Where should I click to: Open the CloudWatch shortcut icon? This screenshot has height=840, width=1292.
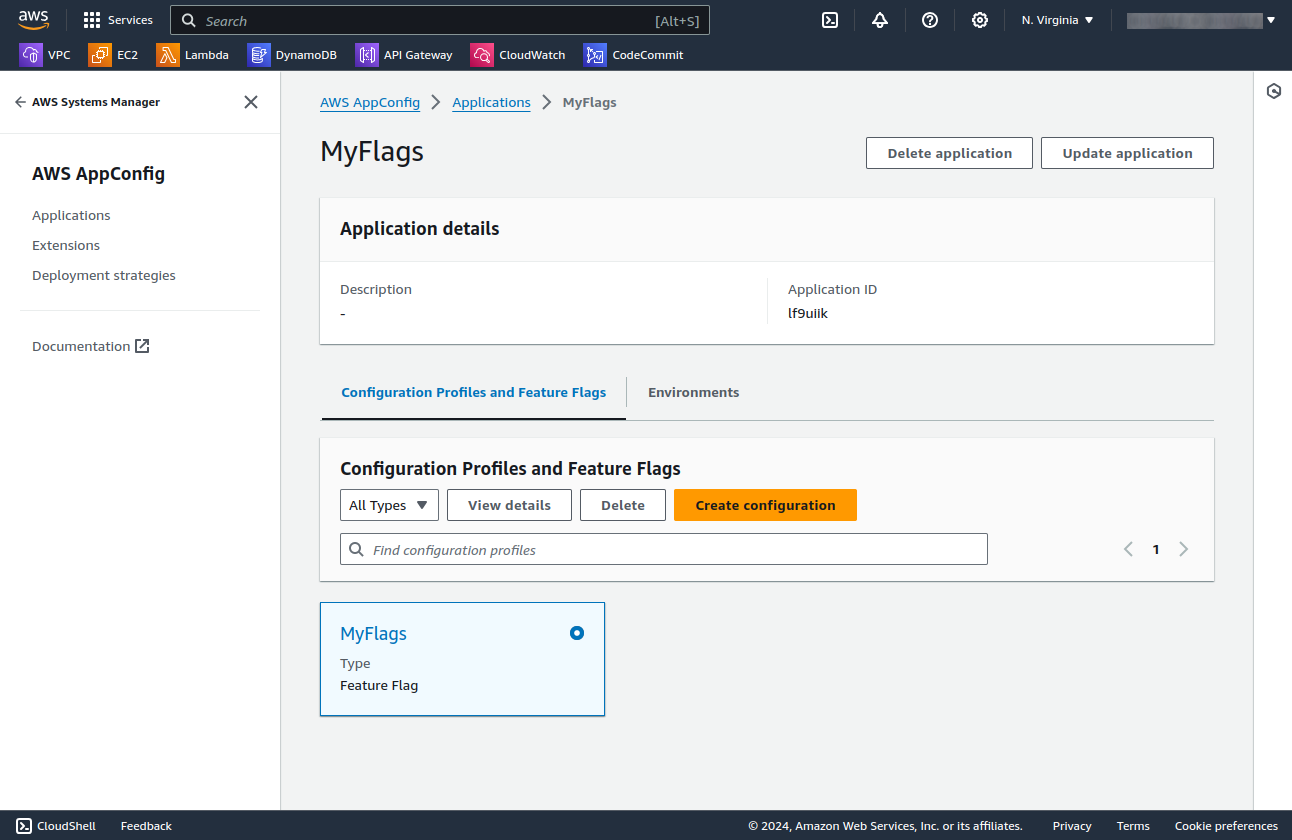[x=482, y=55]
